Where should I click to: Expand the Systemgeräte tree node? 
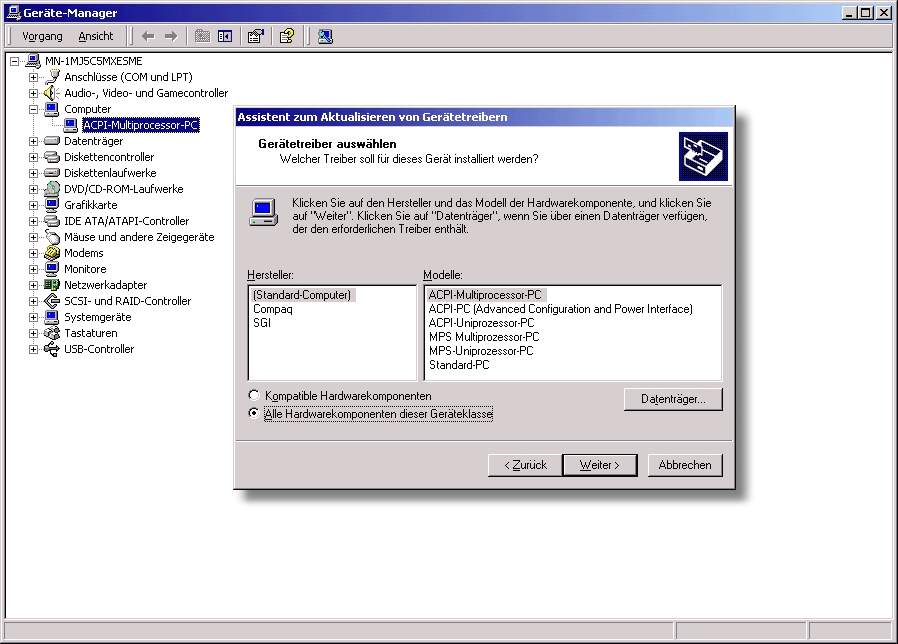(33, 317)
